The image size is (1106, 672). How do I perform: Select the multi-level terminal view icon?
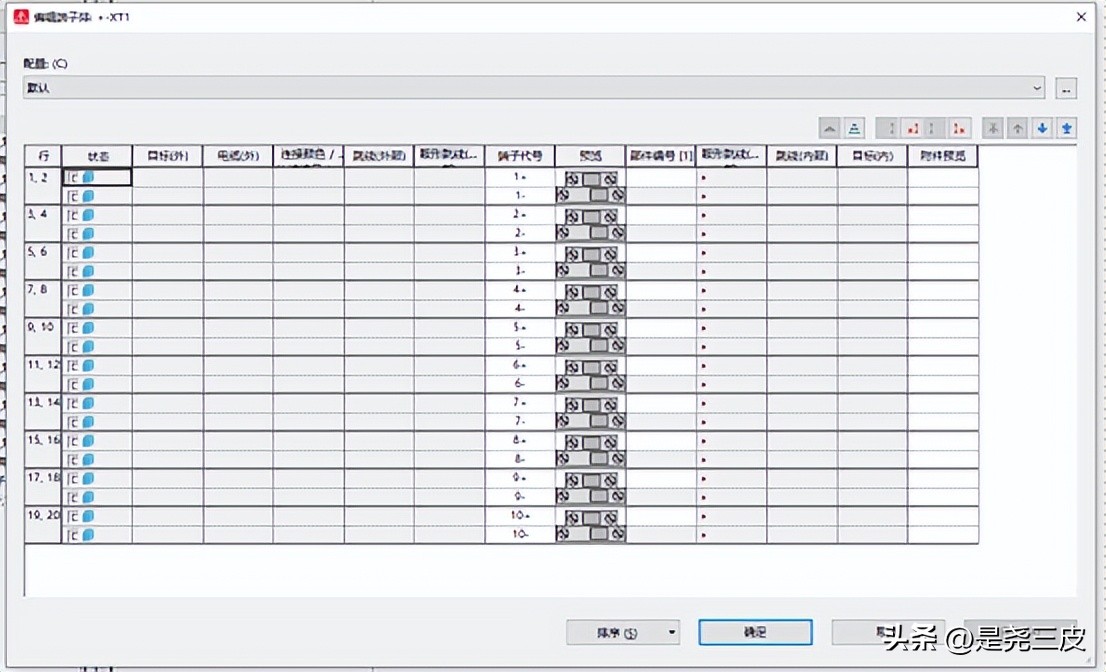(854, 128)
